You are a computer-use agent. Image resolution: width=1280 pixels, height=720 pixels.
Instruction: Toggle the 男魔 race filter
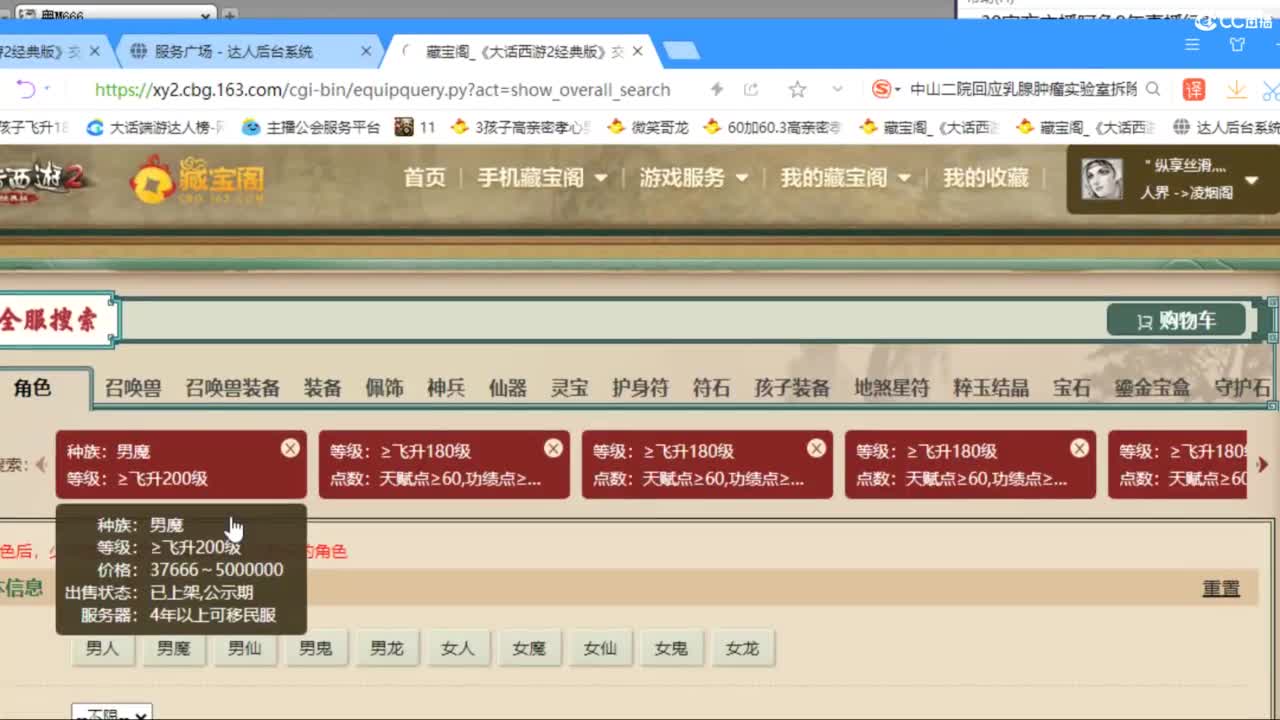(x=173, y=648)
